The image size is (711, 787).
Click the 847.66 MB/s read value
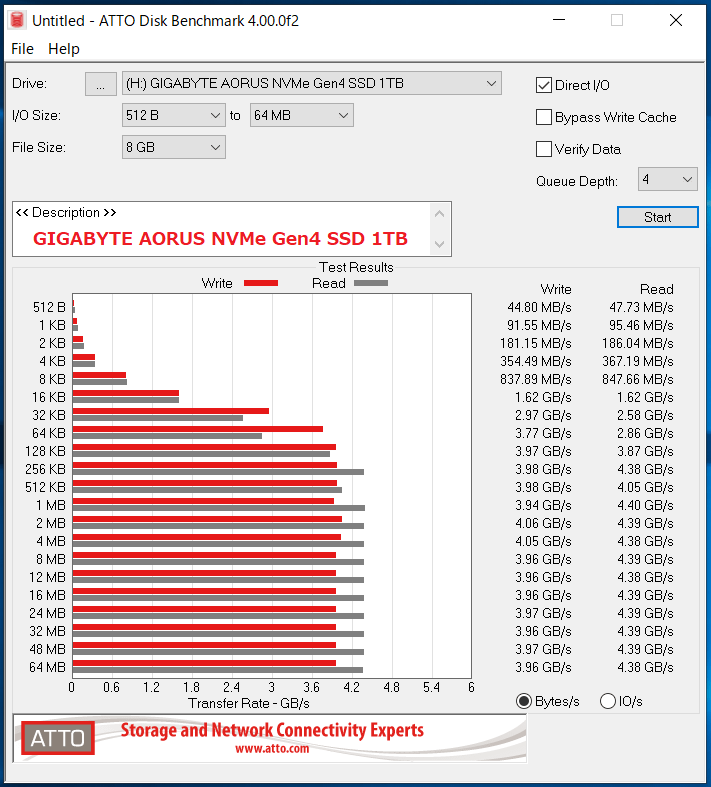pos(638,379)
